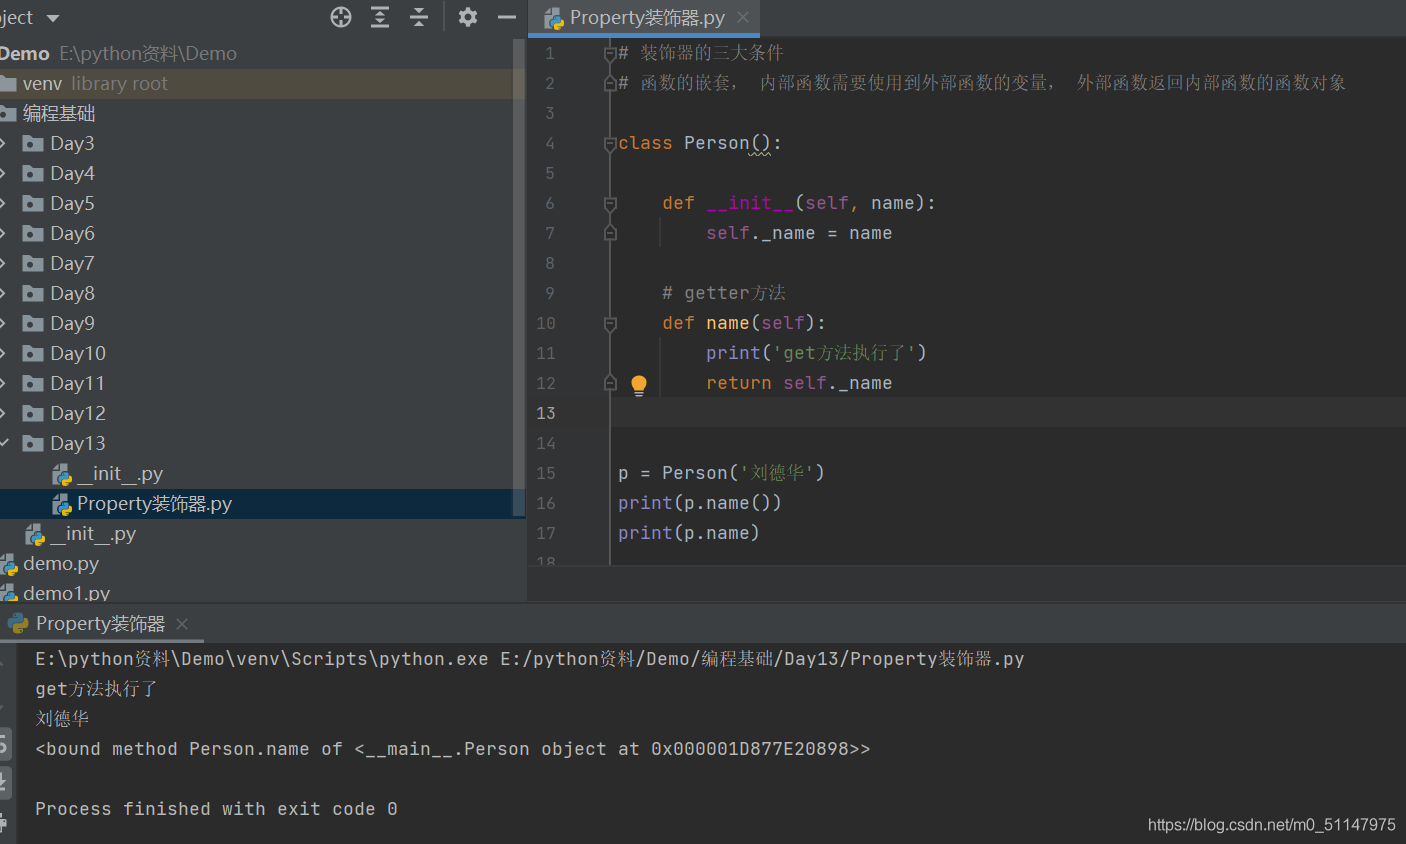Fold the __init__ method at line 6

[610, 204]
